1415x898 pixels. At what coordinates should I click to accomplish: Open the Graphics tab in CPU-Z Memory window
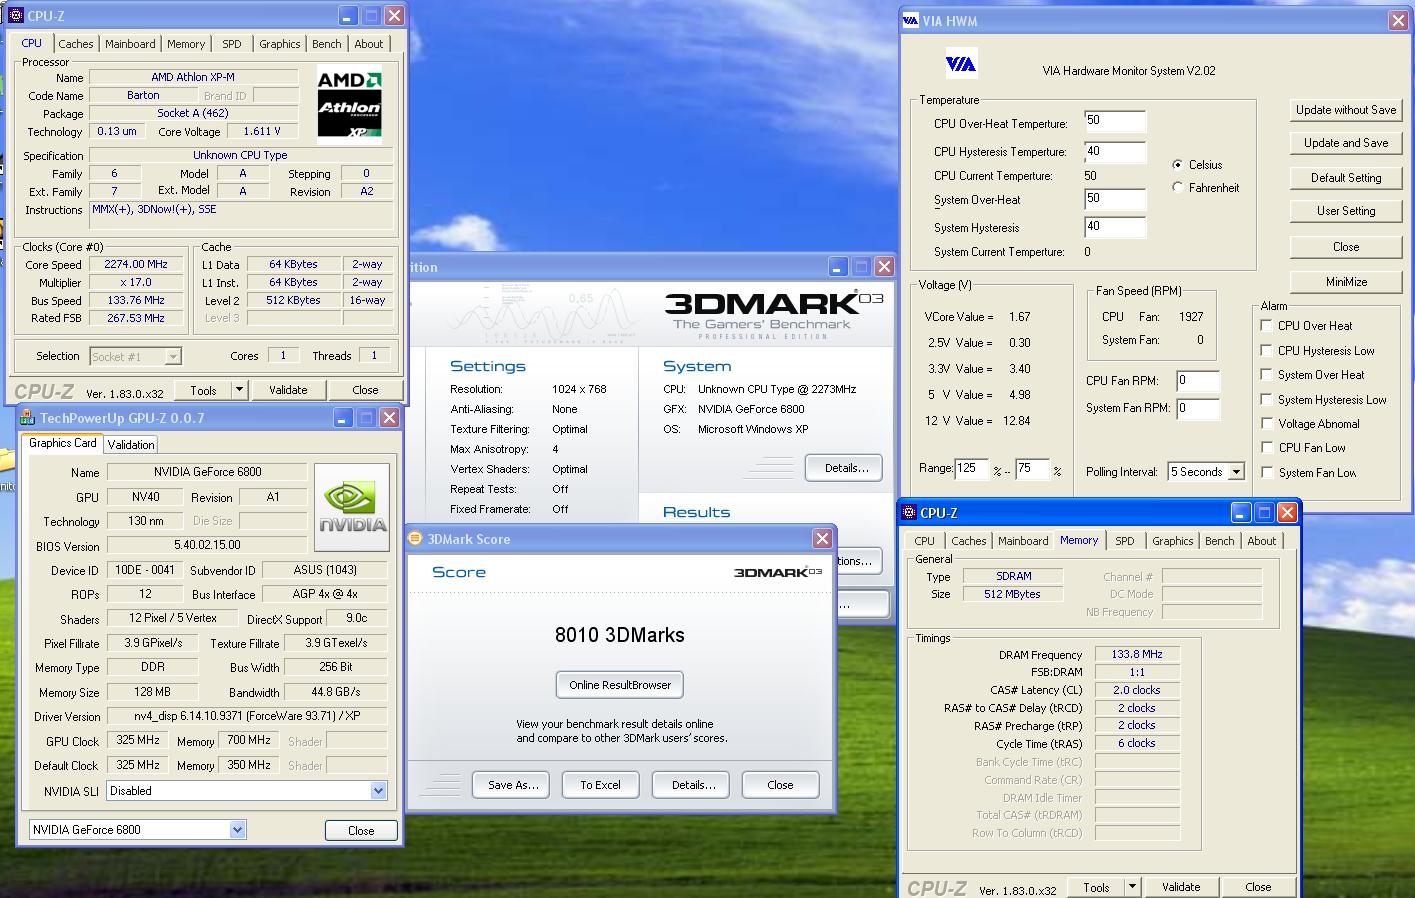click(1172, 541)
